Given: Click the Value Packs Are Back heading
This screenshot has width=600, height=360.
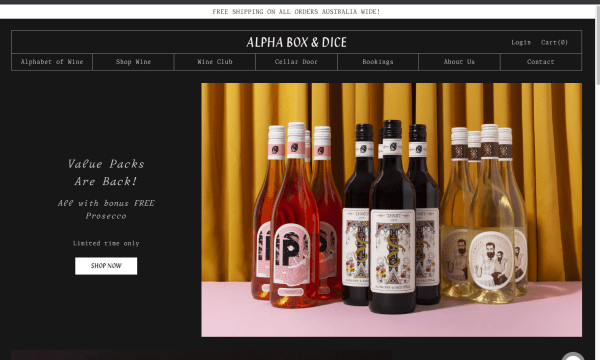Looking at the screenshot, I should 106,173.
